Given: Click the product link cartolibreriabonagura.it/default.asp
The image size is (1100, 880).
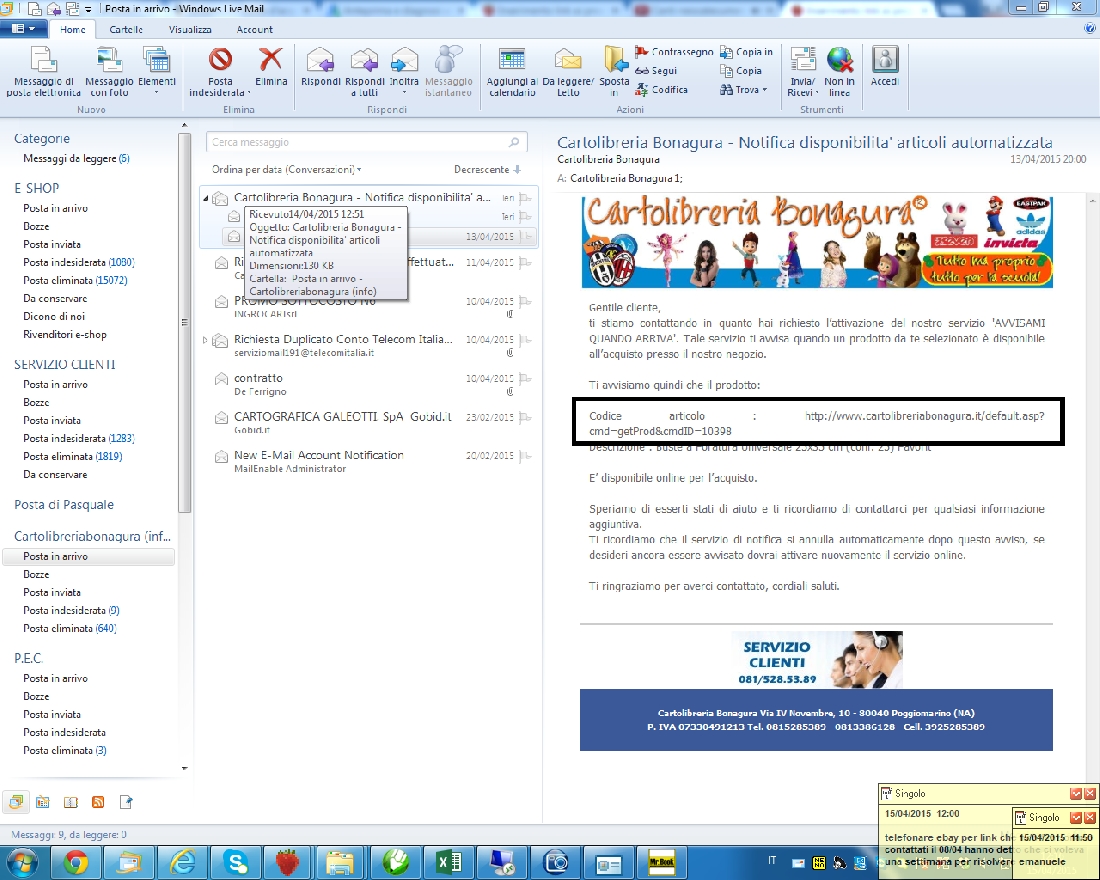Looking at the screenshot, I should coord(925,416).
